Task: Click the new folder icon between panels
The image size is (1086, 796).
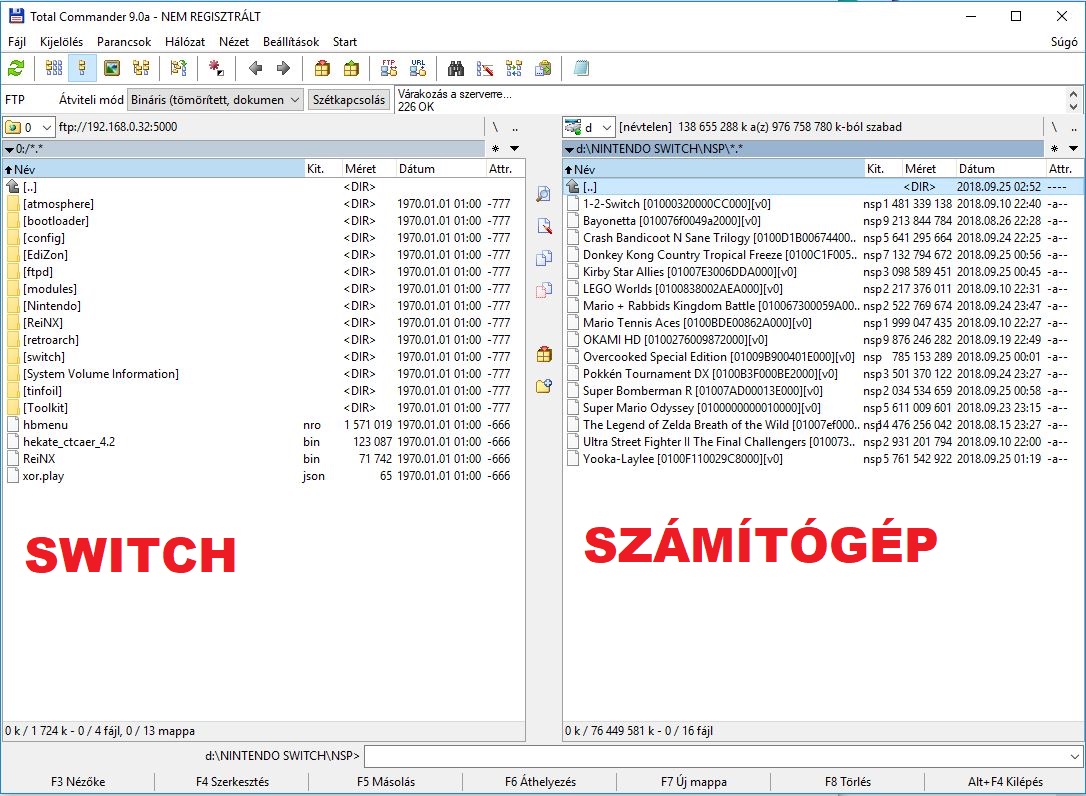Action: [544, 386]
